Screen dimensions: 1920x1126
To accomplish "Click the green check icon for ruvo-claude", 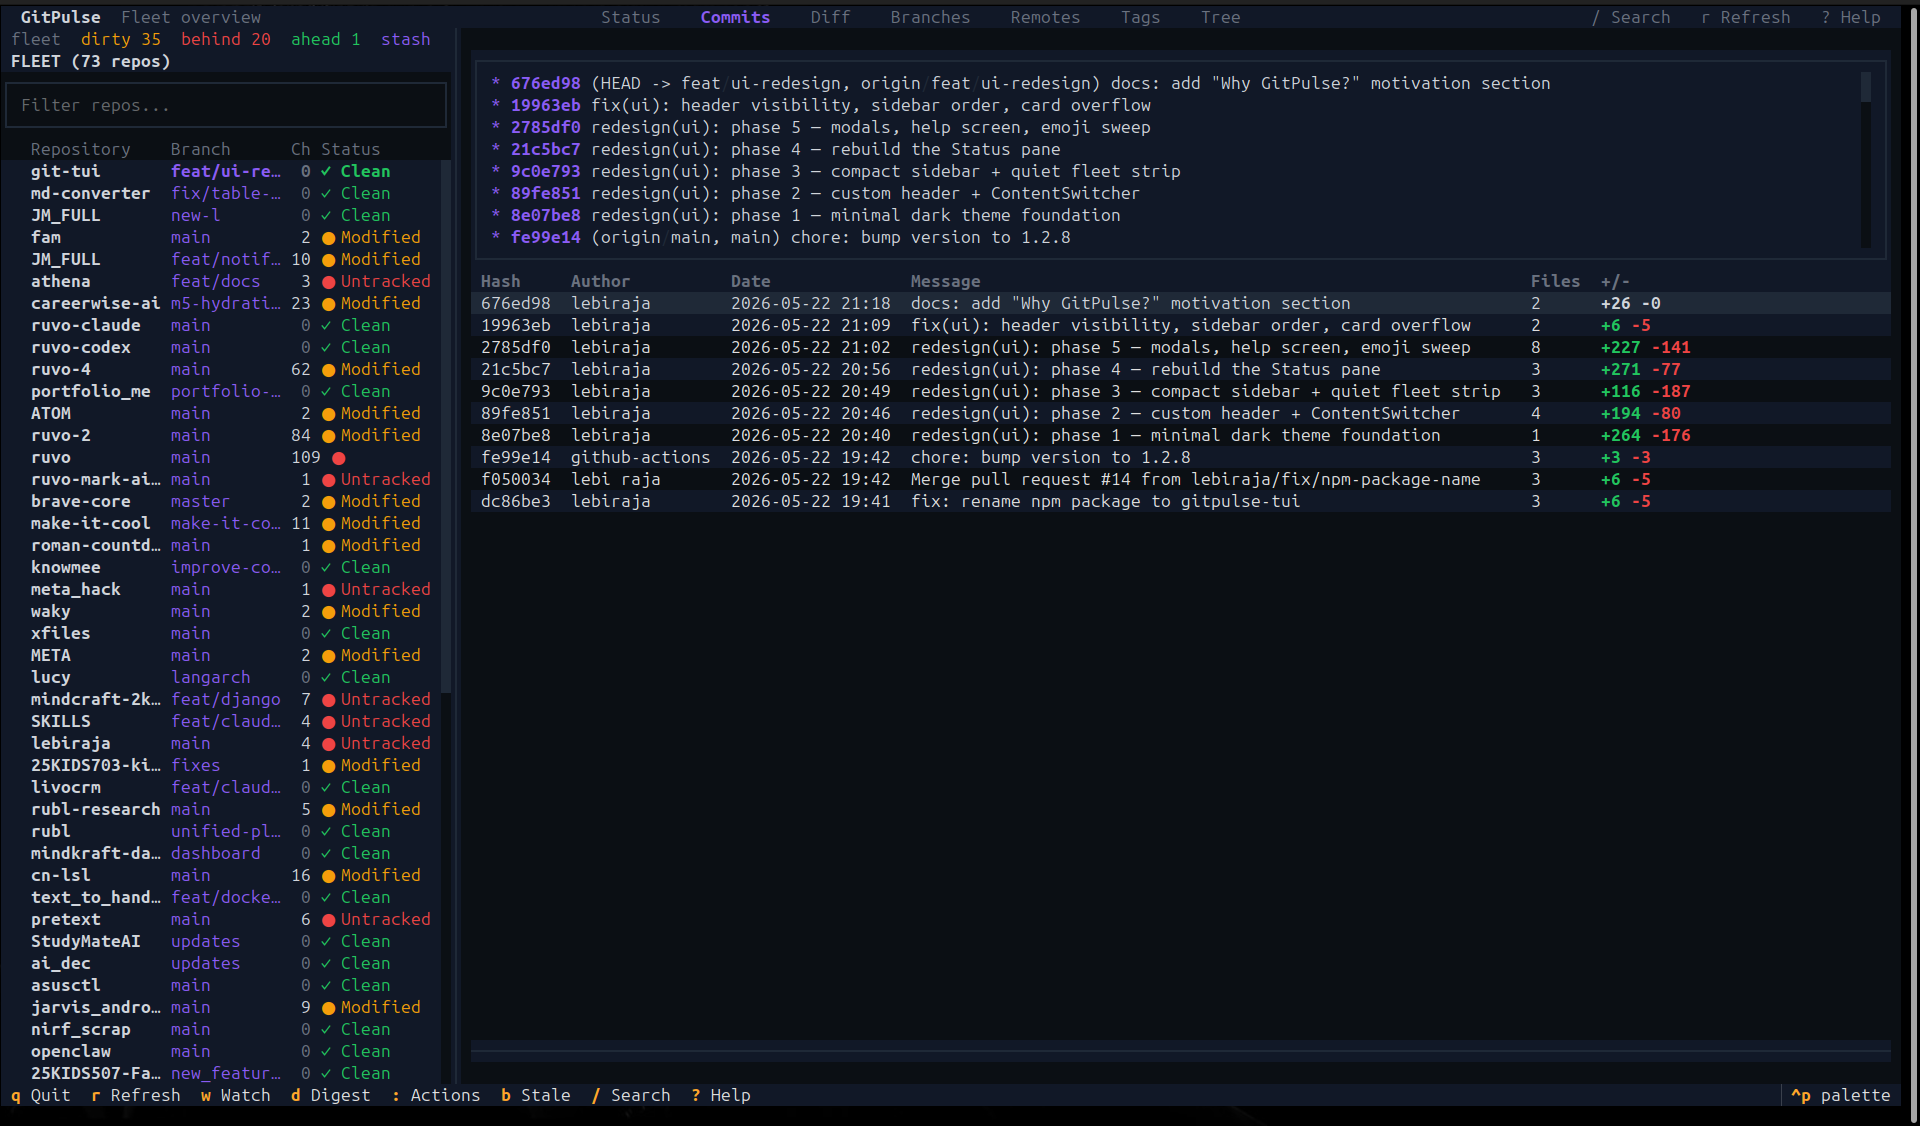I will point(326,325).
